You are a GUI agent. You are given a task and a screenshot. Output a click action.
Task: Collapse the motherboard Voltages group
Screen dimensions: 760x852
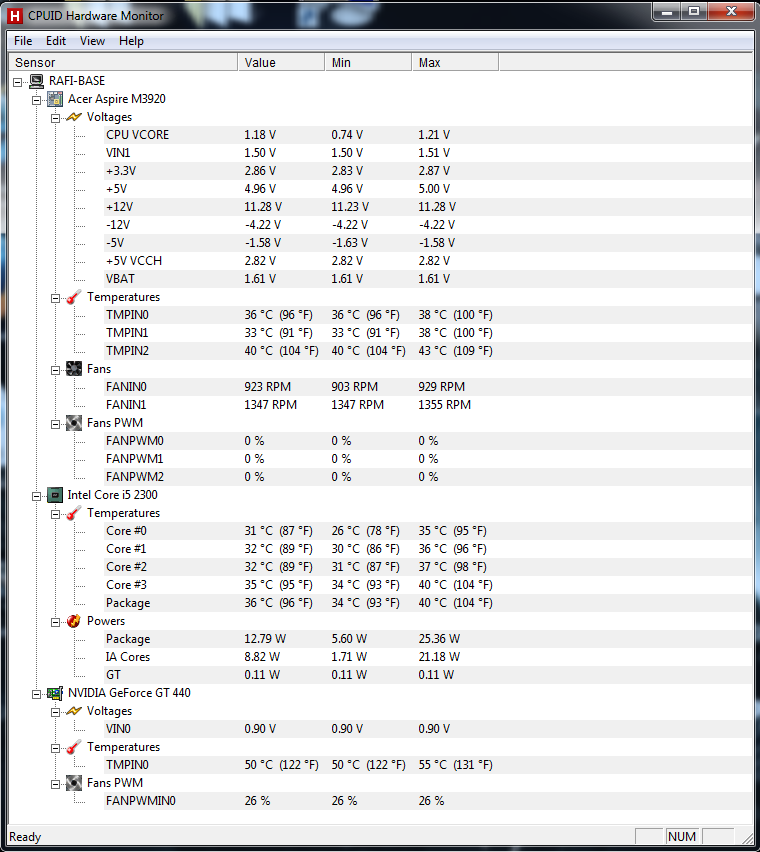(55, 118)
